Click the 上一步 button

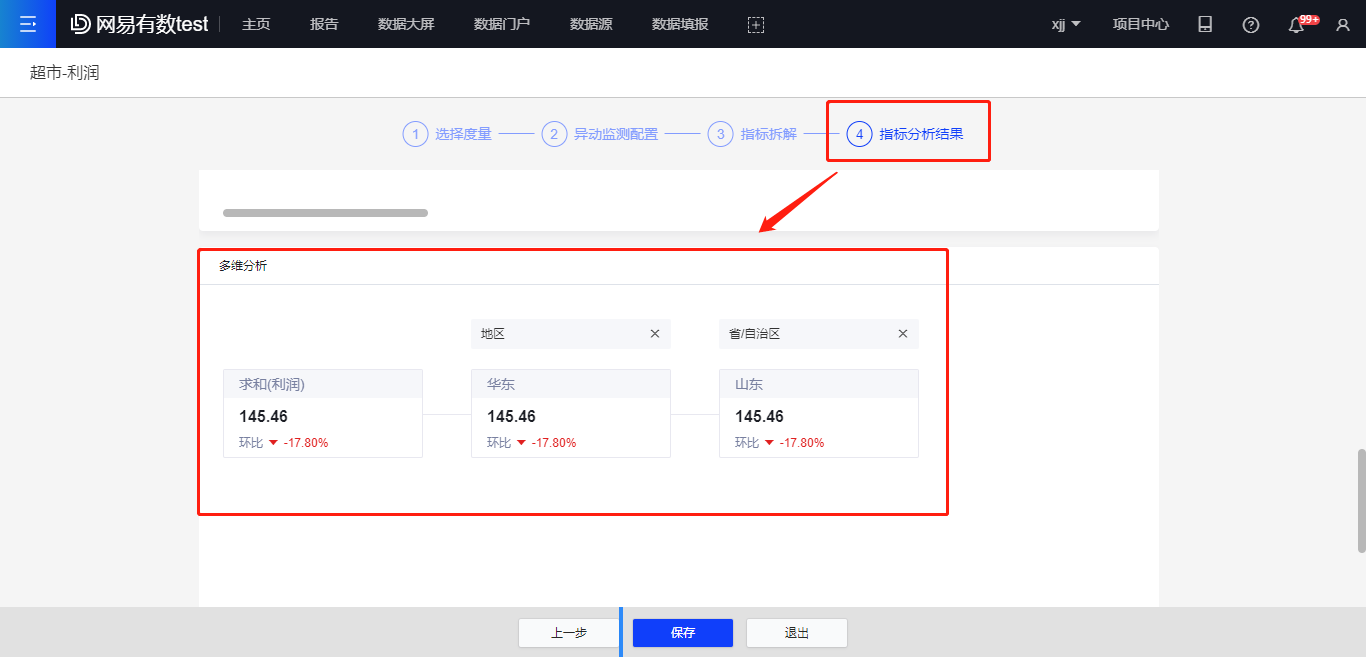point(568,633)
